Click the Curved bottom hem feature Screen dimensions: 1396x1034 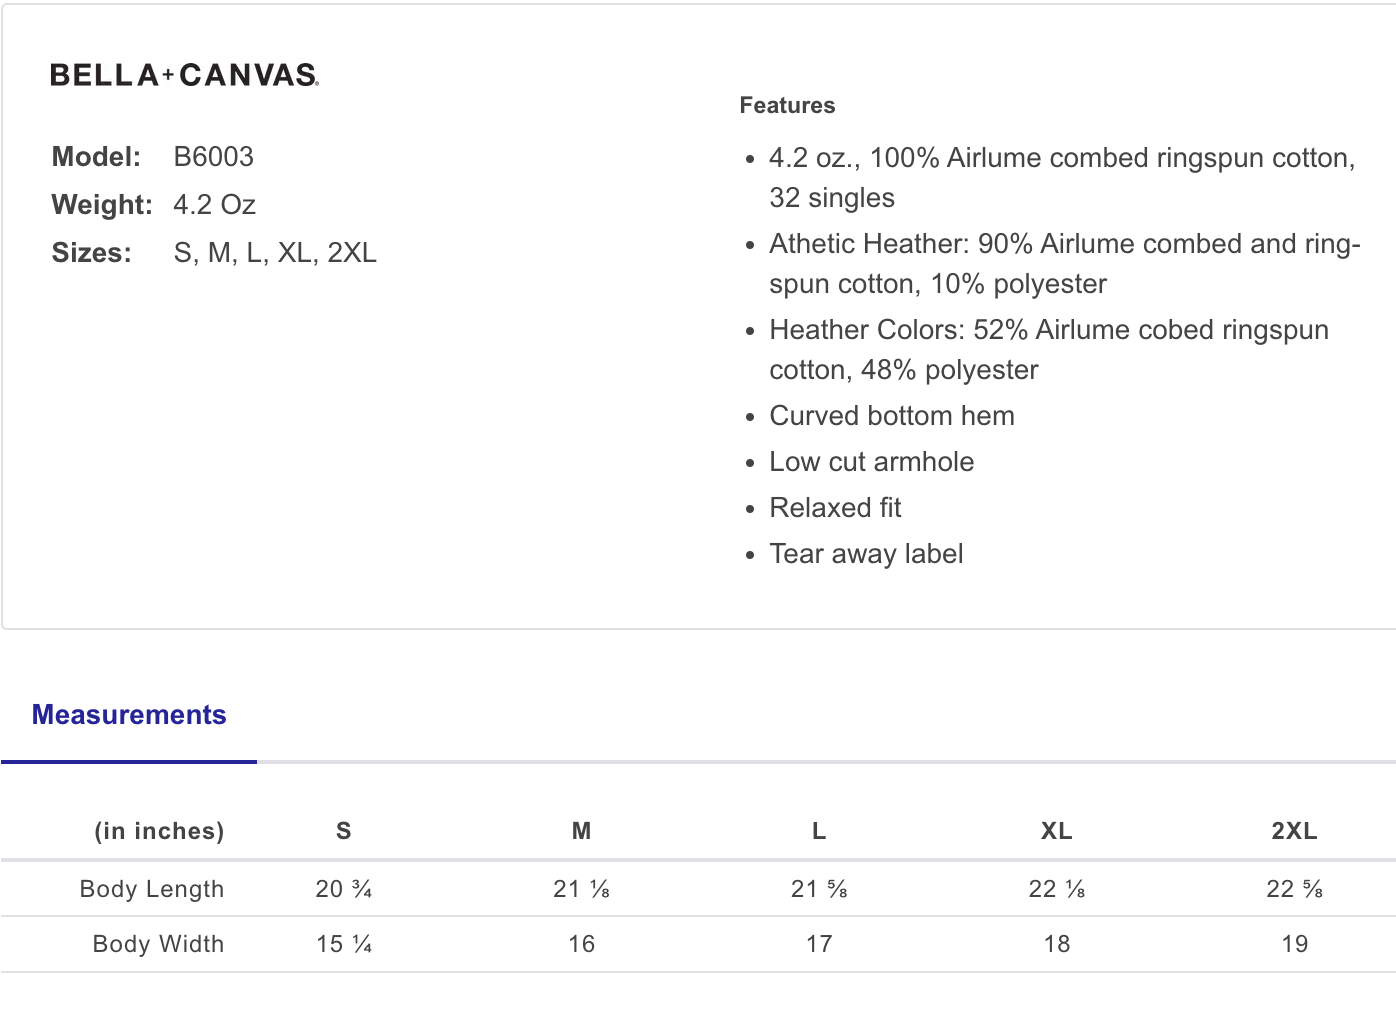click(x=891, y=416)
